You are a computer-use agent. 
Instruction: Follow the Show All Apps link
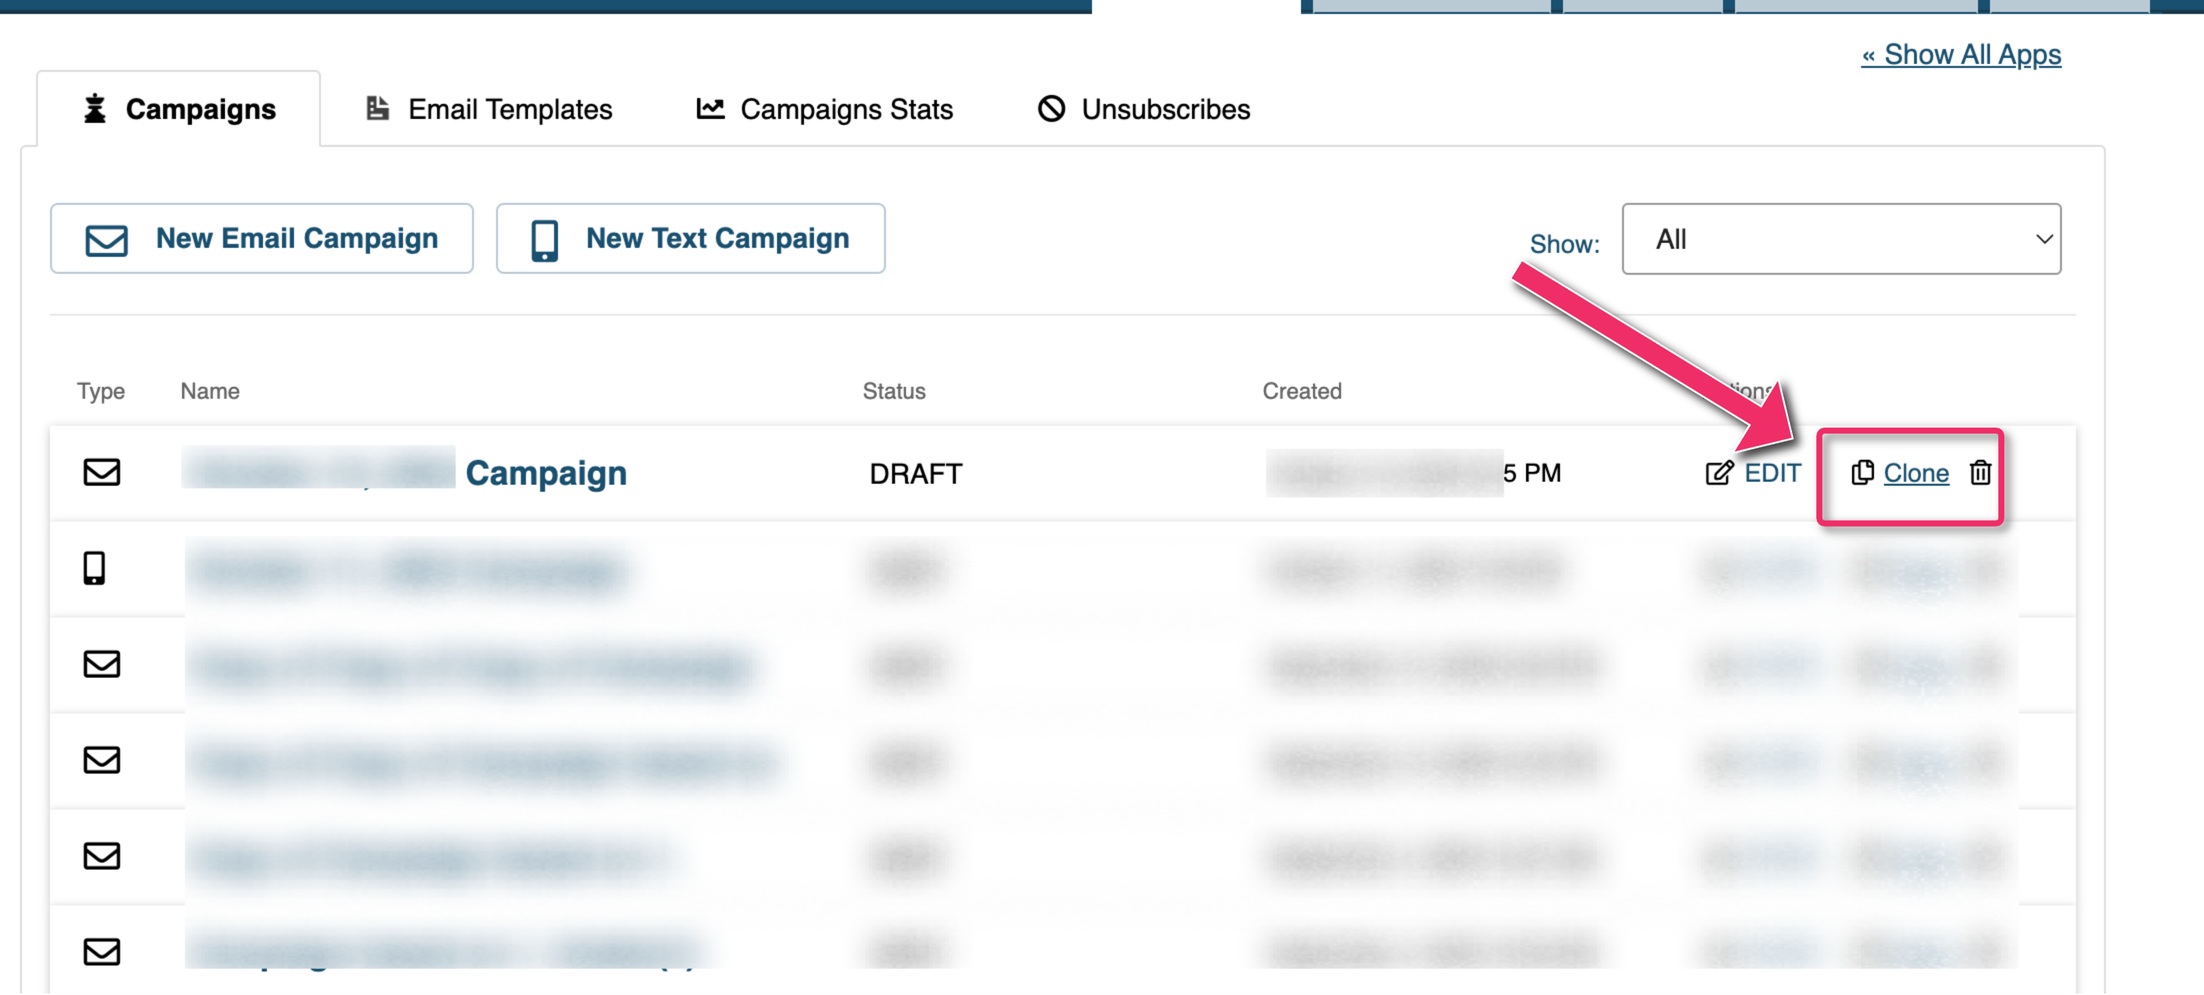click(x=1960, y=54)
